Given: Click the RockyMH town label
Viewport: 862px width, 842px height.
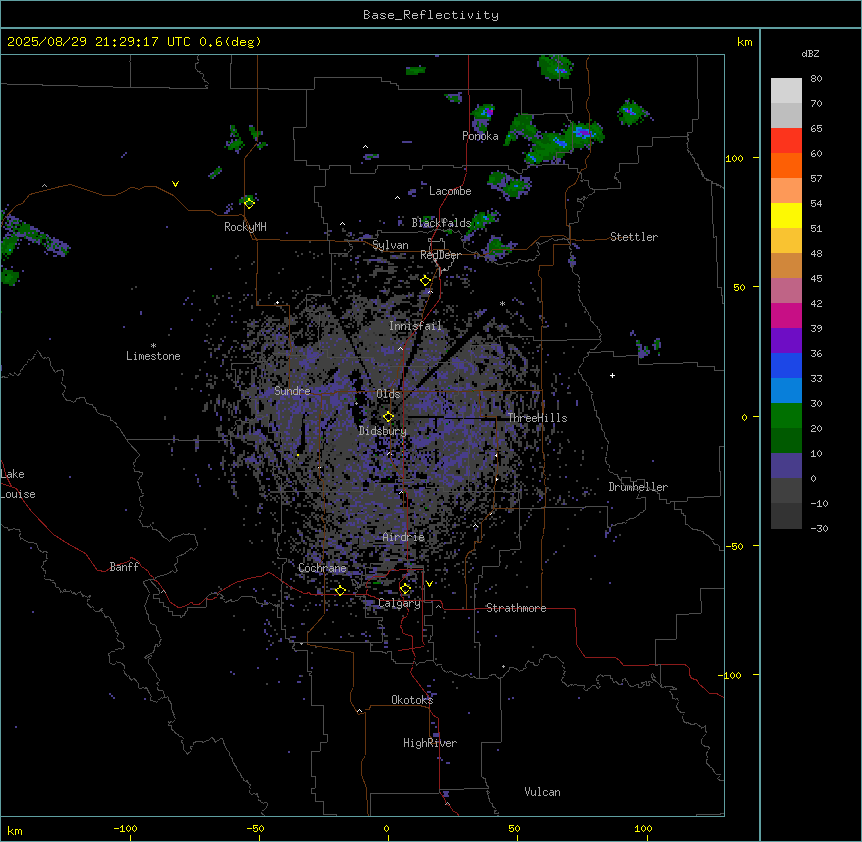Looking at the screenshot, I should pyautogui.click(x=245, y=227).
